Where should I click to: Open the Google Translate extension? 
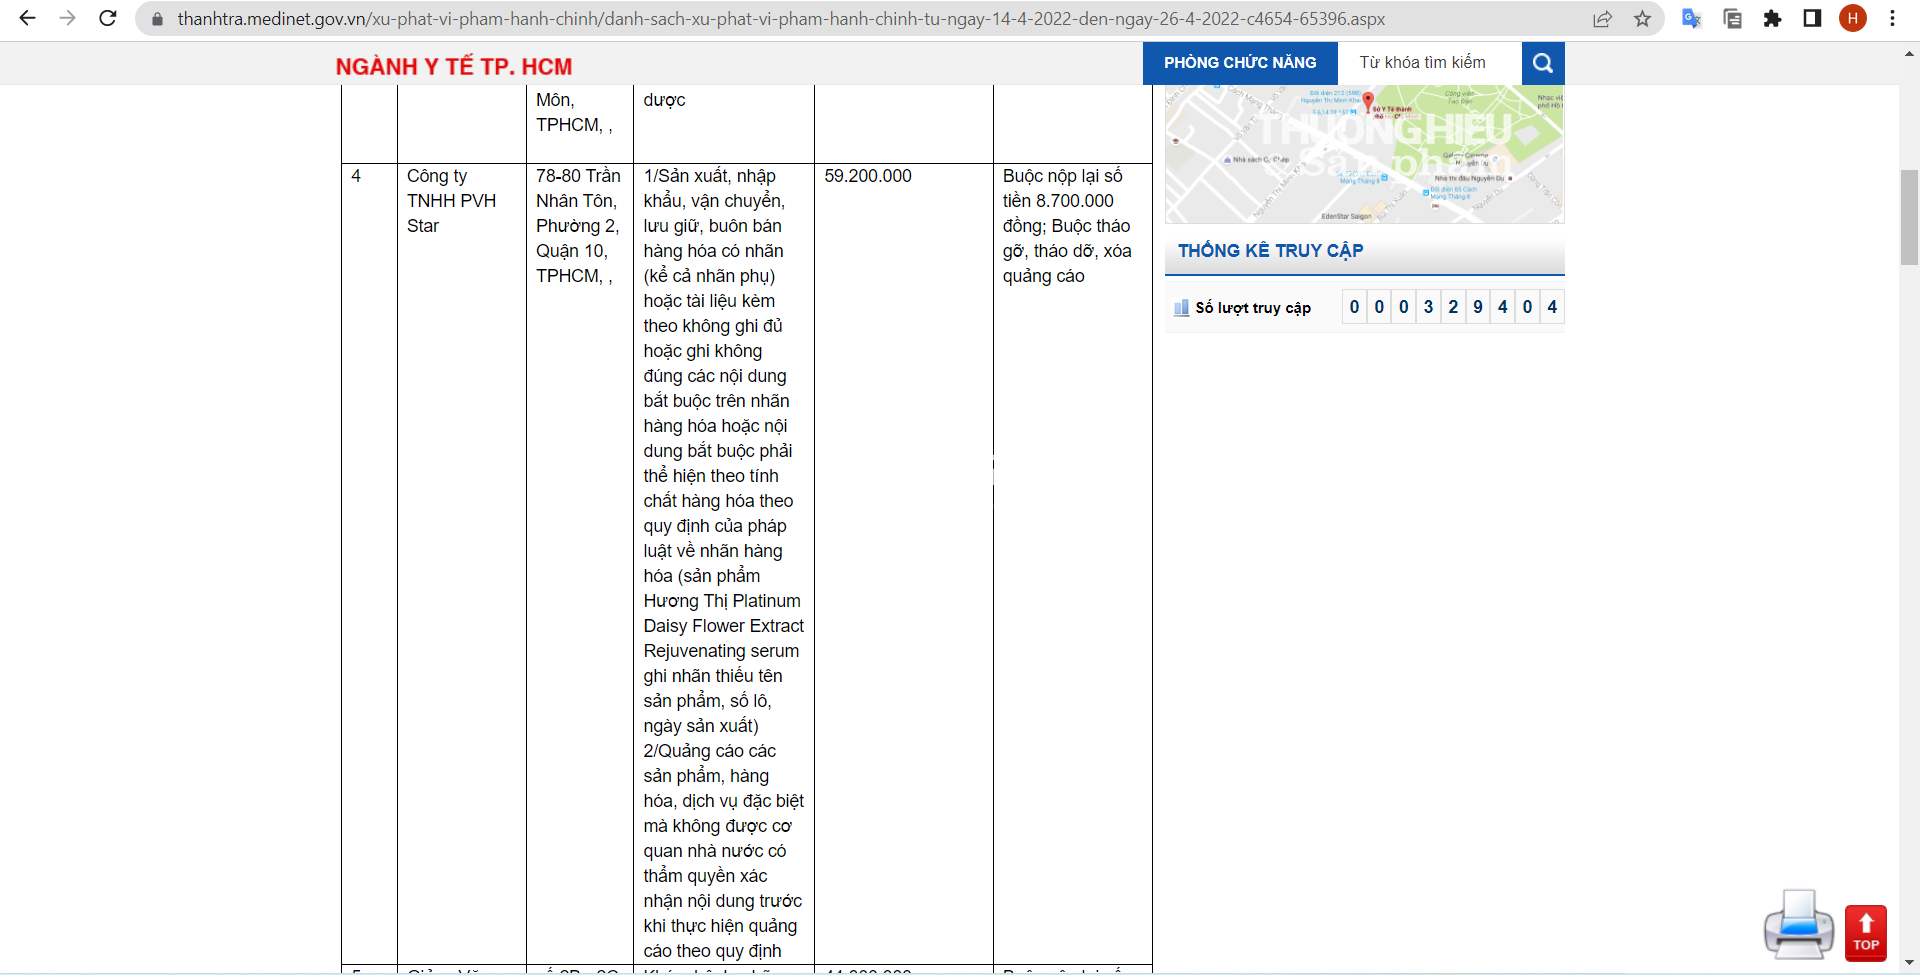tap(1691, 19)
